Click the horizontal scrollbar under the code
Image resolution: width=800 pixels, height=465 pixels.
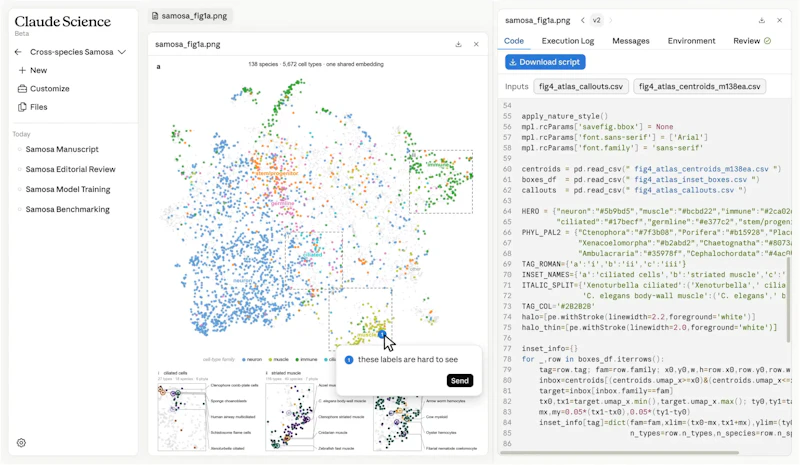coord(619,452)
